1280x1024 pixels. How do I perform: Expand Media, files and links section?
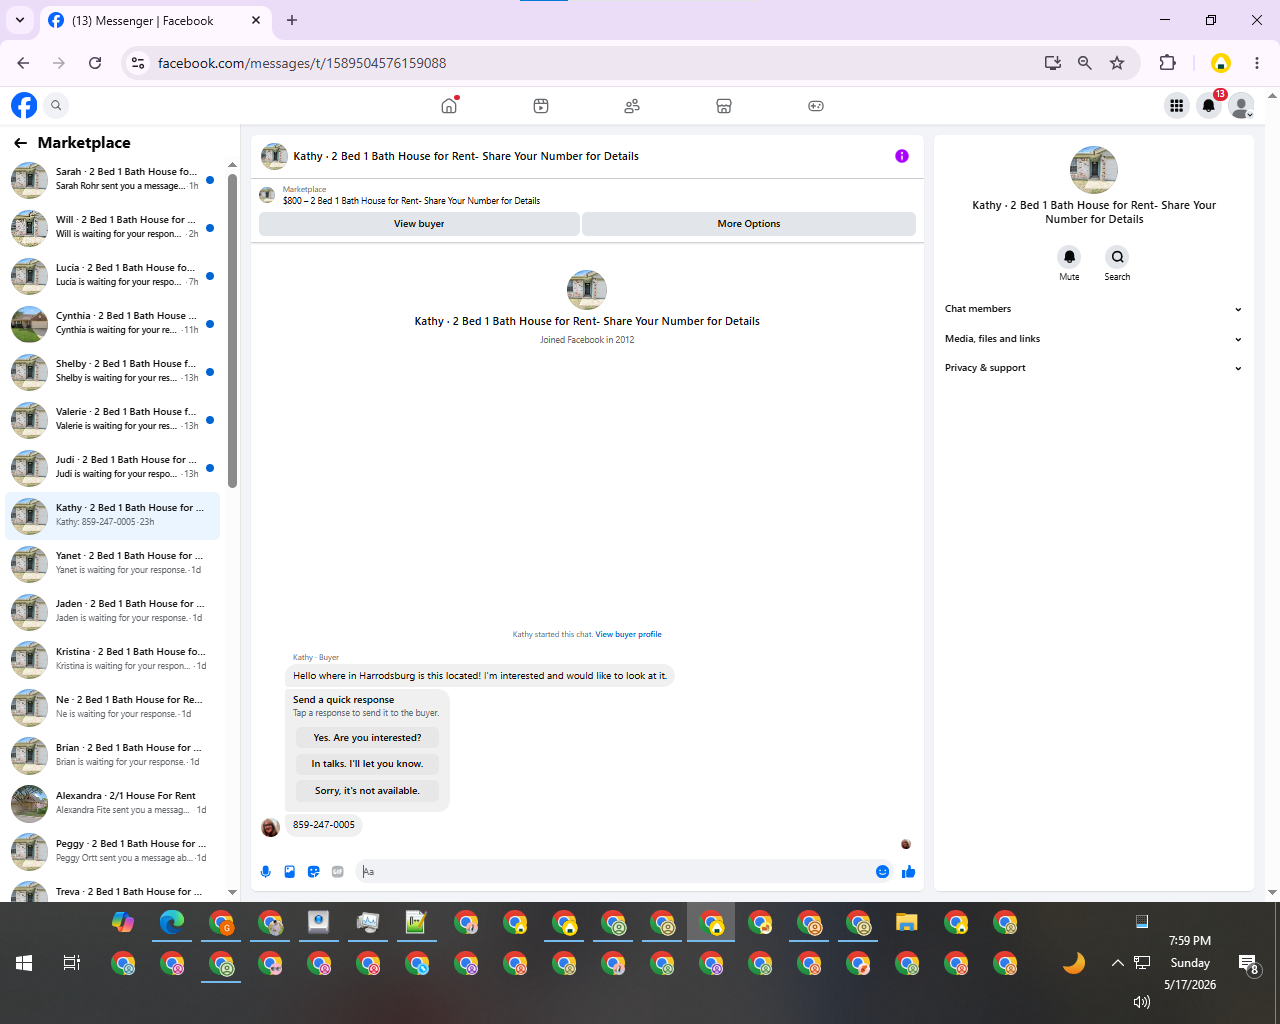[1093, 339]
